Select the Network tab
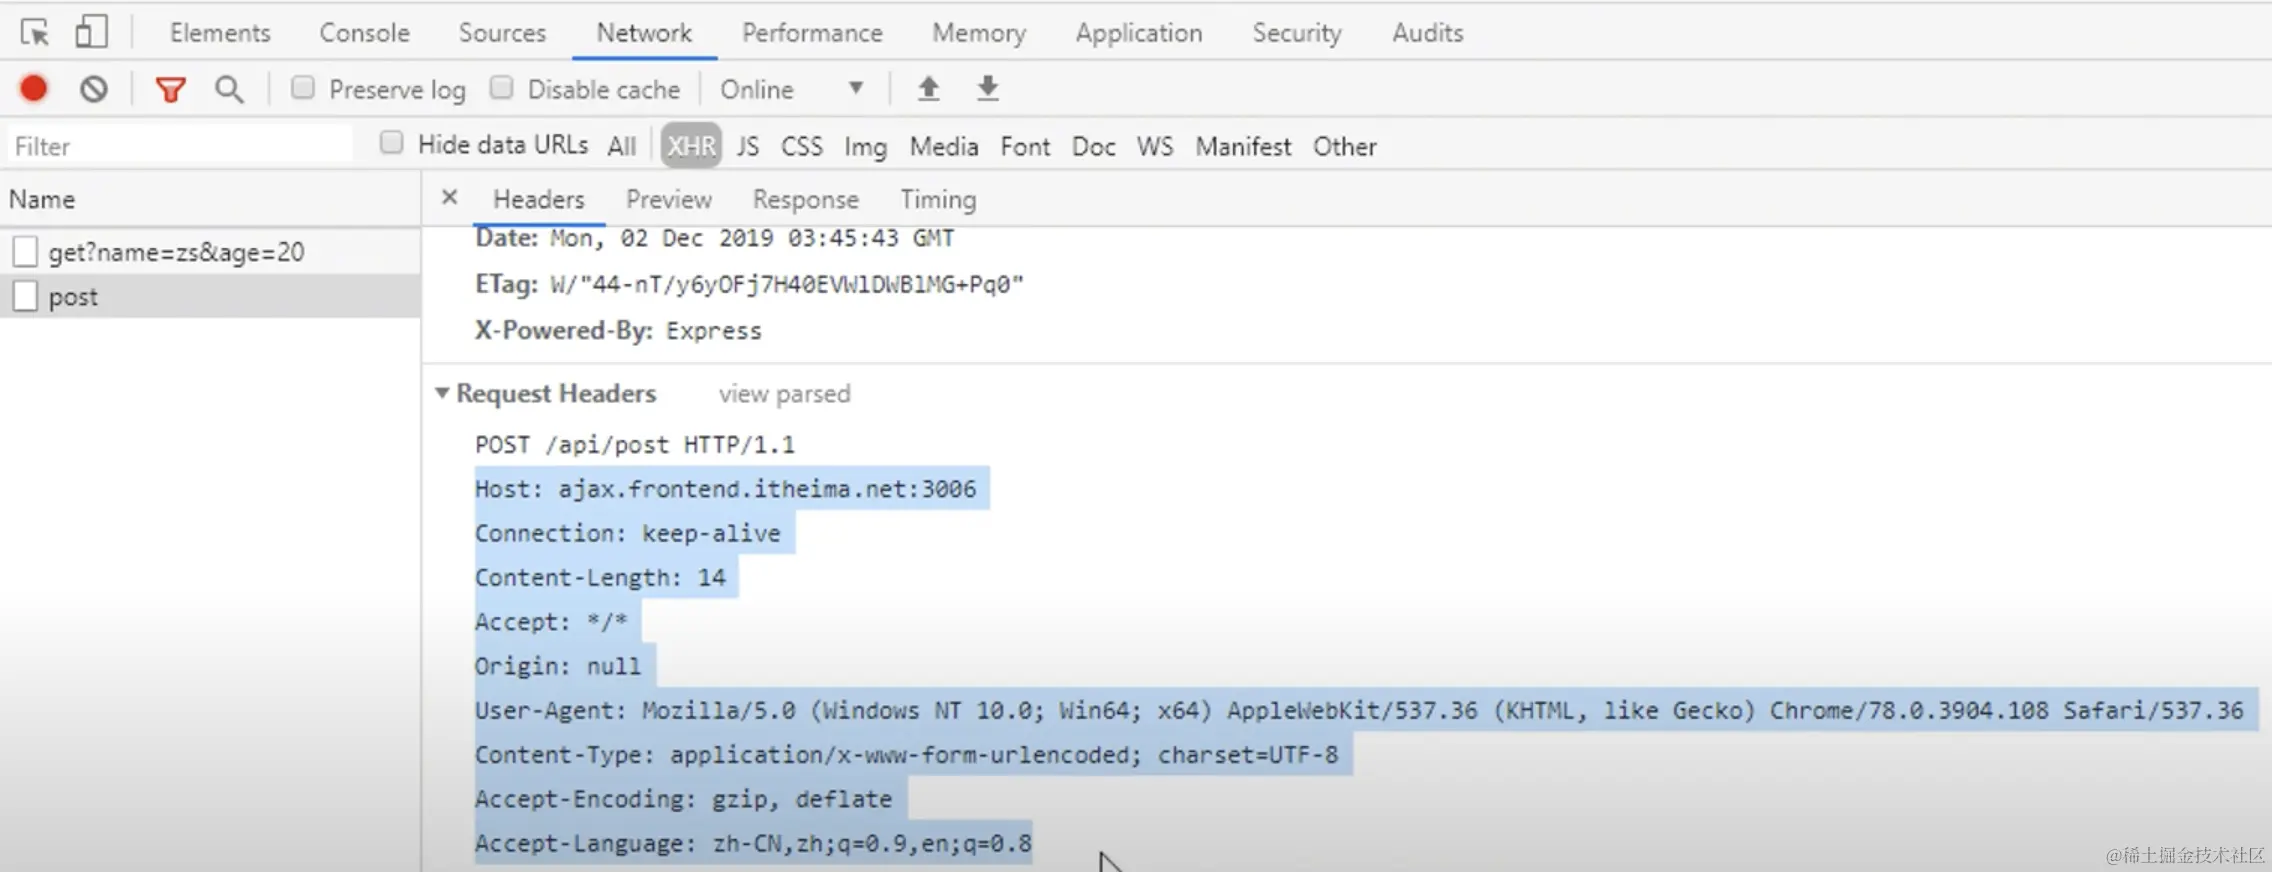The width and height of the screenshot is (2272, 872). pyautogui.click(x=644, y=33)
